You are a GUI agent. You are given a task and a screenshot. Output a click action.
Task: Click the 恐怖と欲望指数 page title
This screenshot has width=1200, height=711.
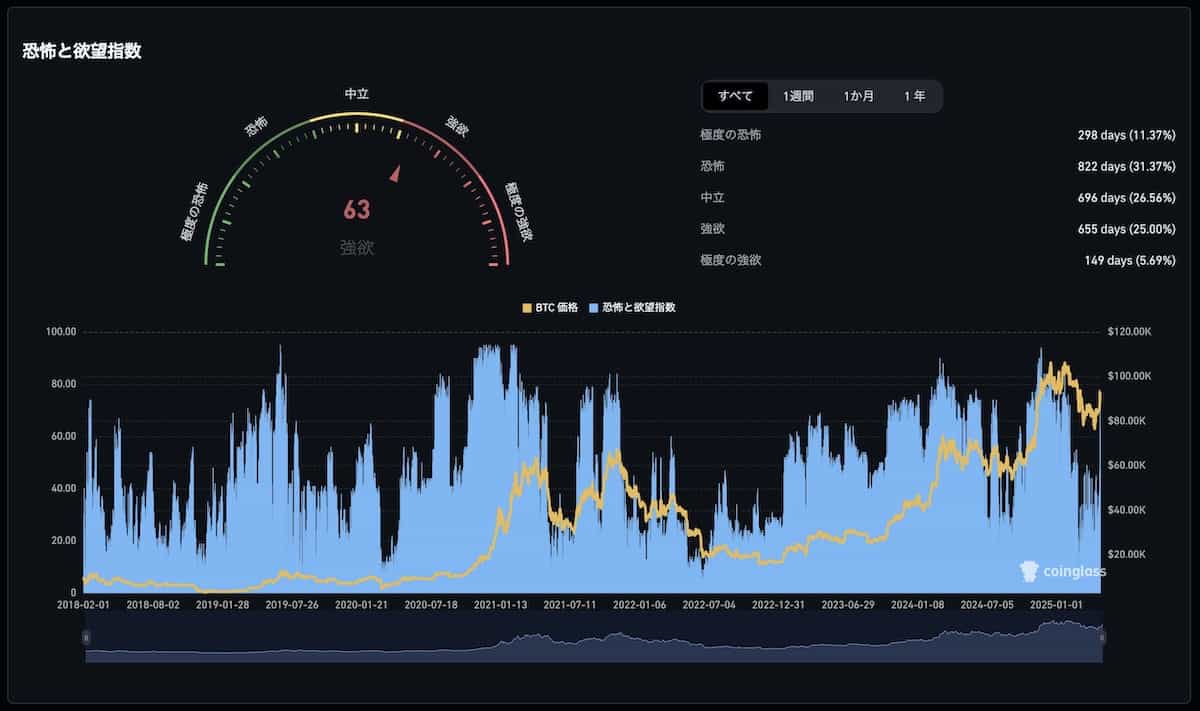(82, 51)
